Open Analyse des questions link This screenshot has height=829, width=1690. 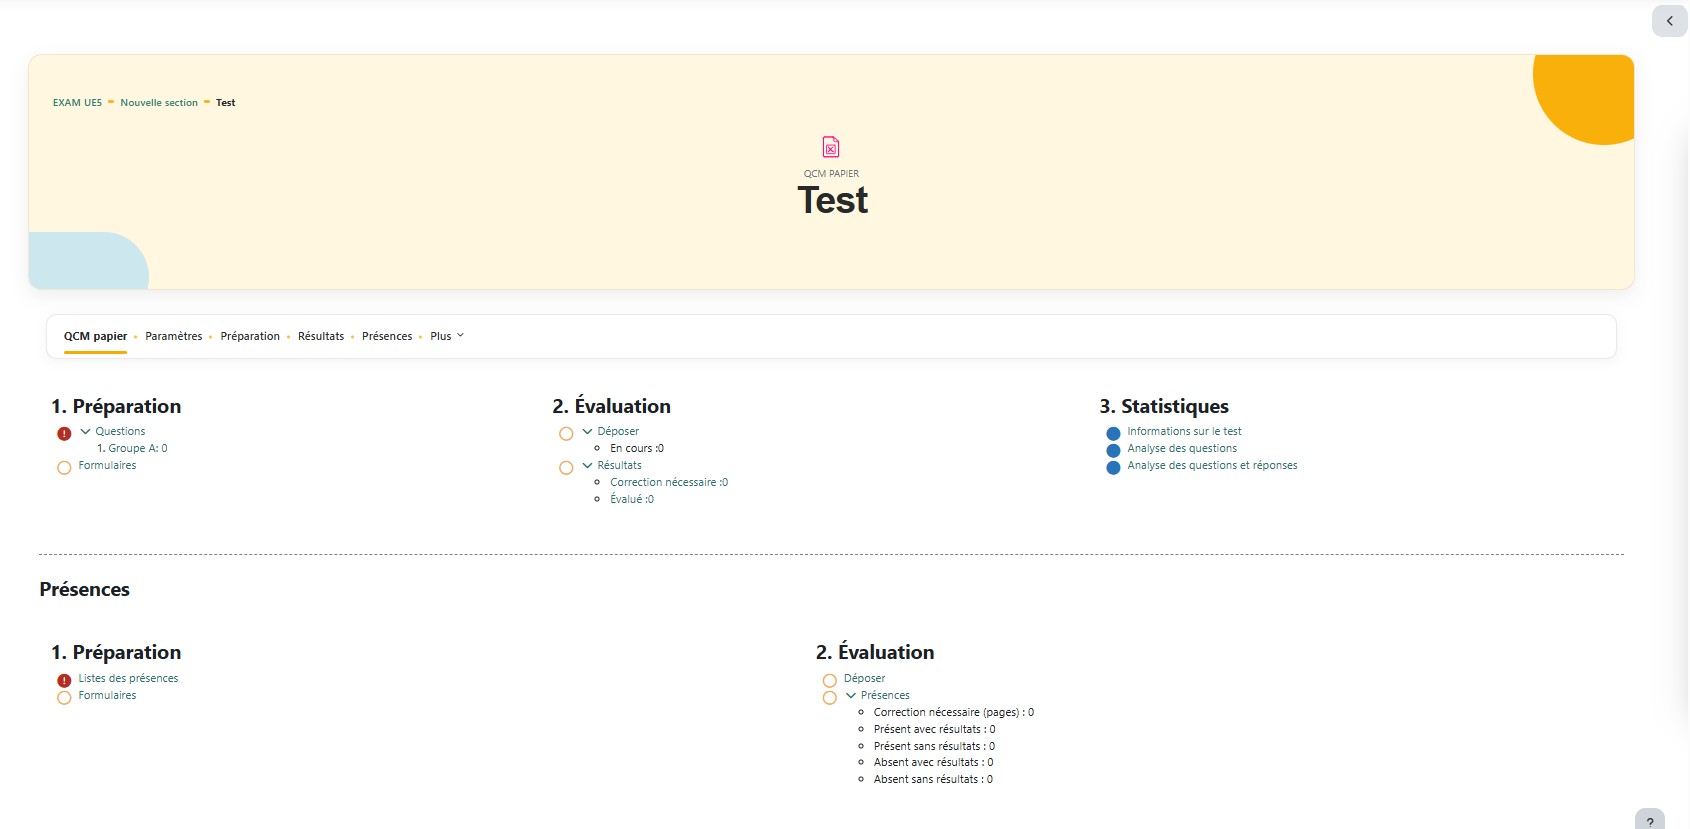tap(1182, 449)
